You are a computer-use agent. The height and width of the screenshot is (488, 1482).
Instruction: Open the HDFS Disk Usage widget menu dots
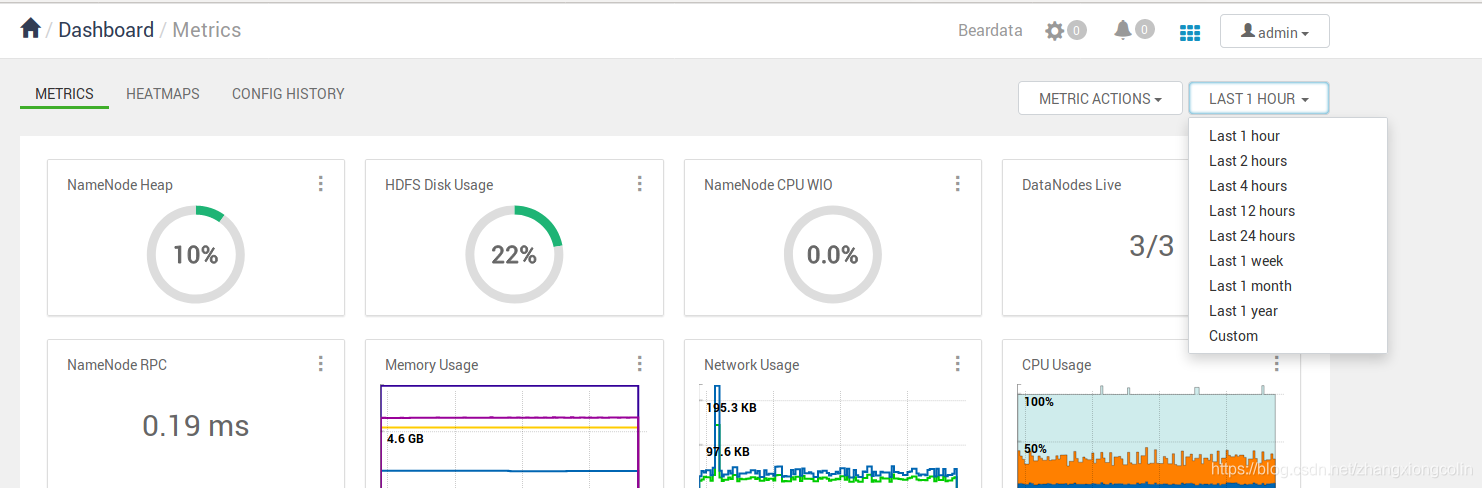pyautogui.click(x=639, y=184)
